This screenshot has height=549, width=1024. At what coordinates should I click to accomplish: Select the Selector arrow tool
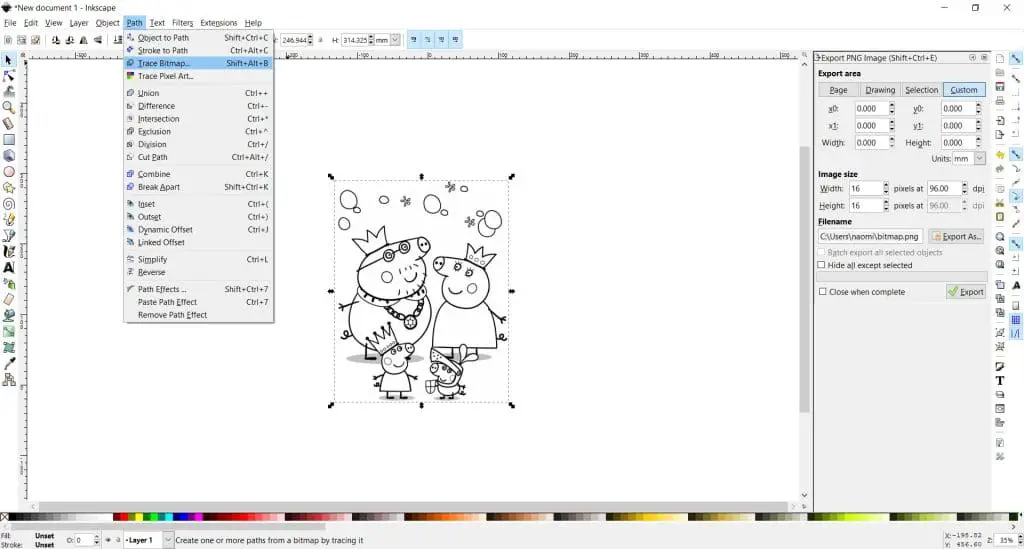click(8, 59)
